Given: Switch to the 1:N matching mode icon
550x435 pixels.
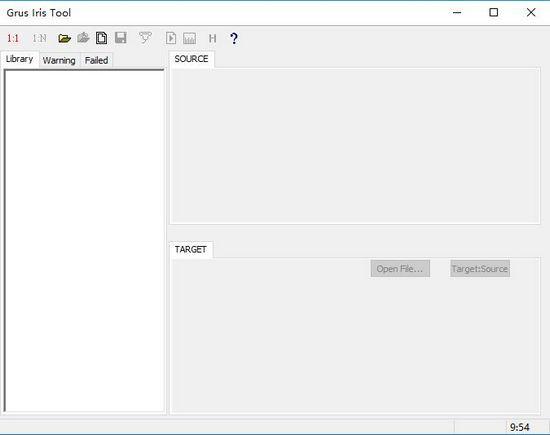Looking at the screenshot, I should [39, 38].
